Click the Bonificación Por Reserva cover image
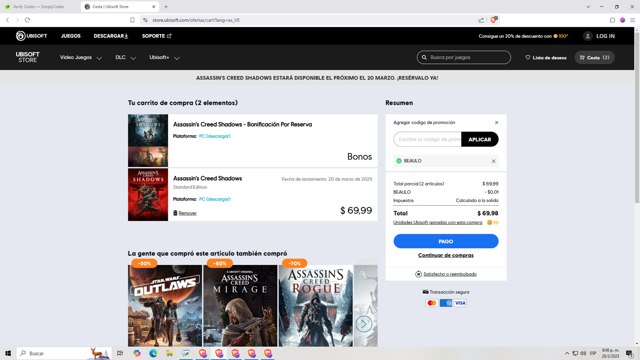This screenshot has height=360, width=640. click(148, 140)
